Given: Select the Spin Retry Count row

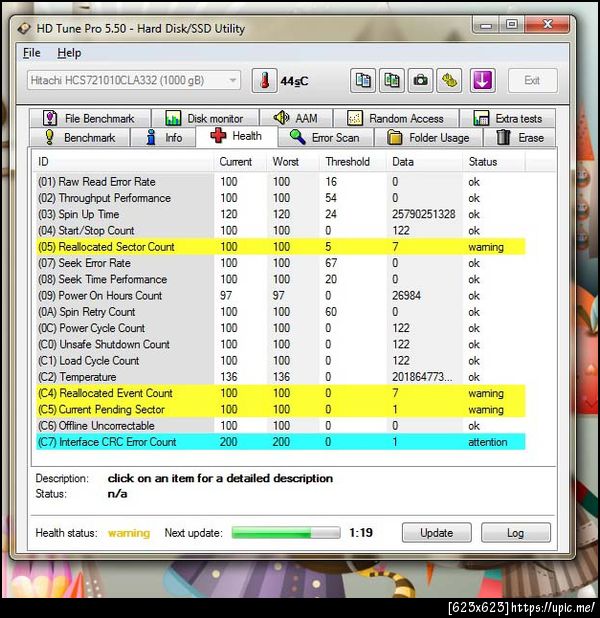Looking at the screenshot, I should tap(281, 312).
